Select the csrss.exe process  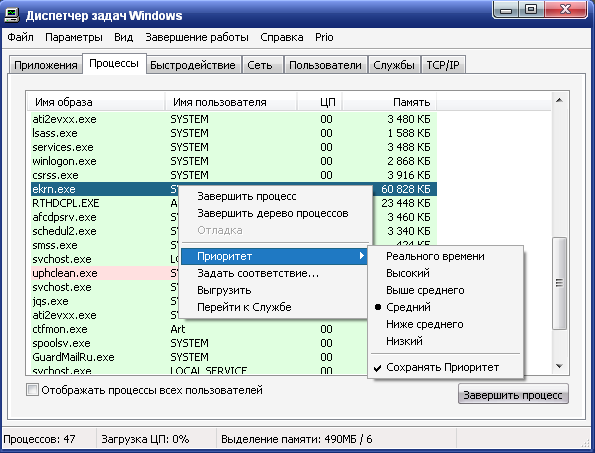(234, 175)
